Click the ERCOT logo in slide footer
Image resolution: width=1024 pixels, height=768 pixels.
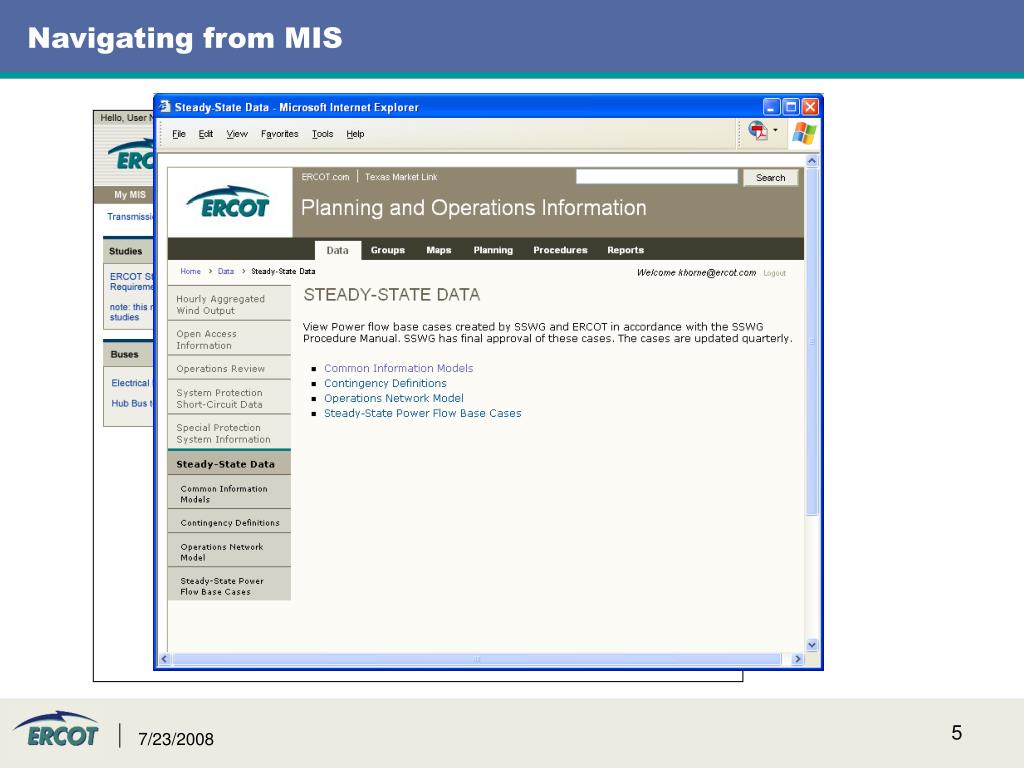click(x=56, y=729)
